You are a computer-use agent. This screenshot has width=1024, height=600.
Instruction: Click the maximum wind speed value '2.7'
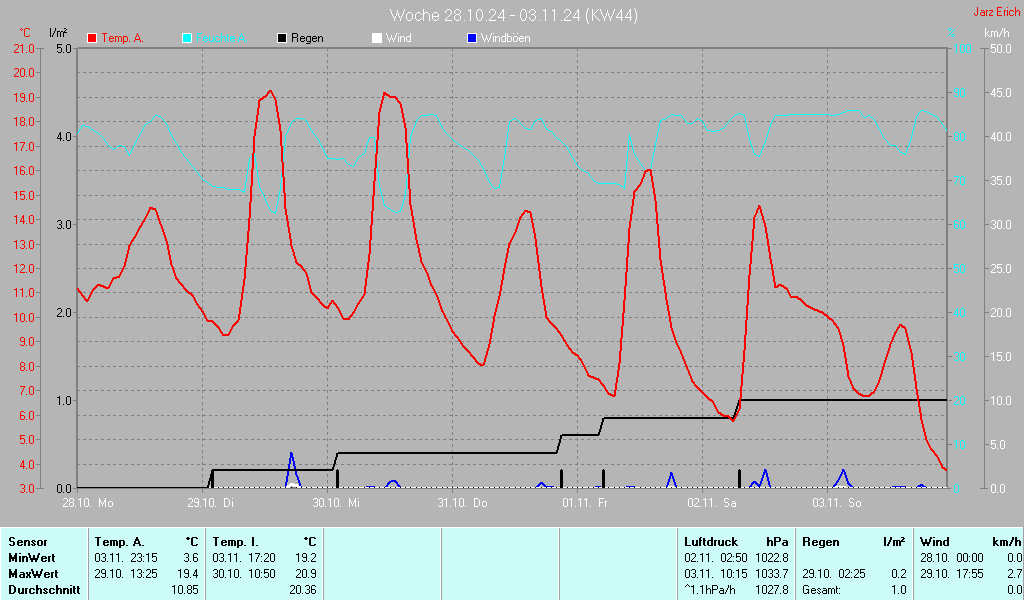pos(1014,574)
